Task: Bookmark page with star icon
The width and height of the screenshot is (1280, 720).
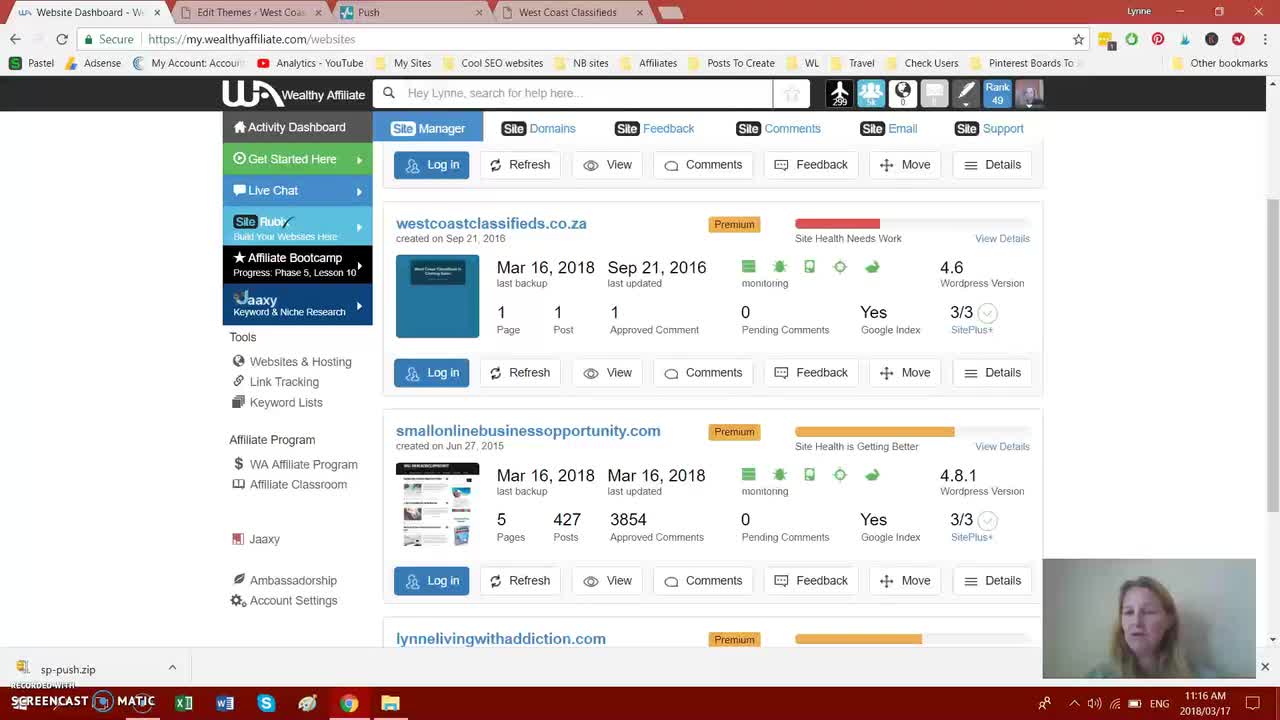Action: [x=1078, y=39]
